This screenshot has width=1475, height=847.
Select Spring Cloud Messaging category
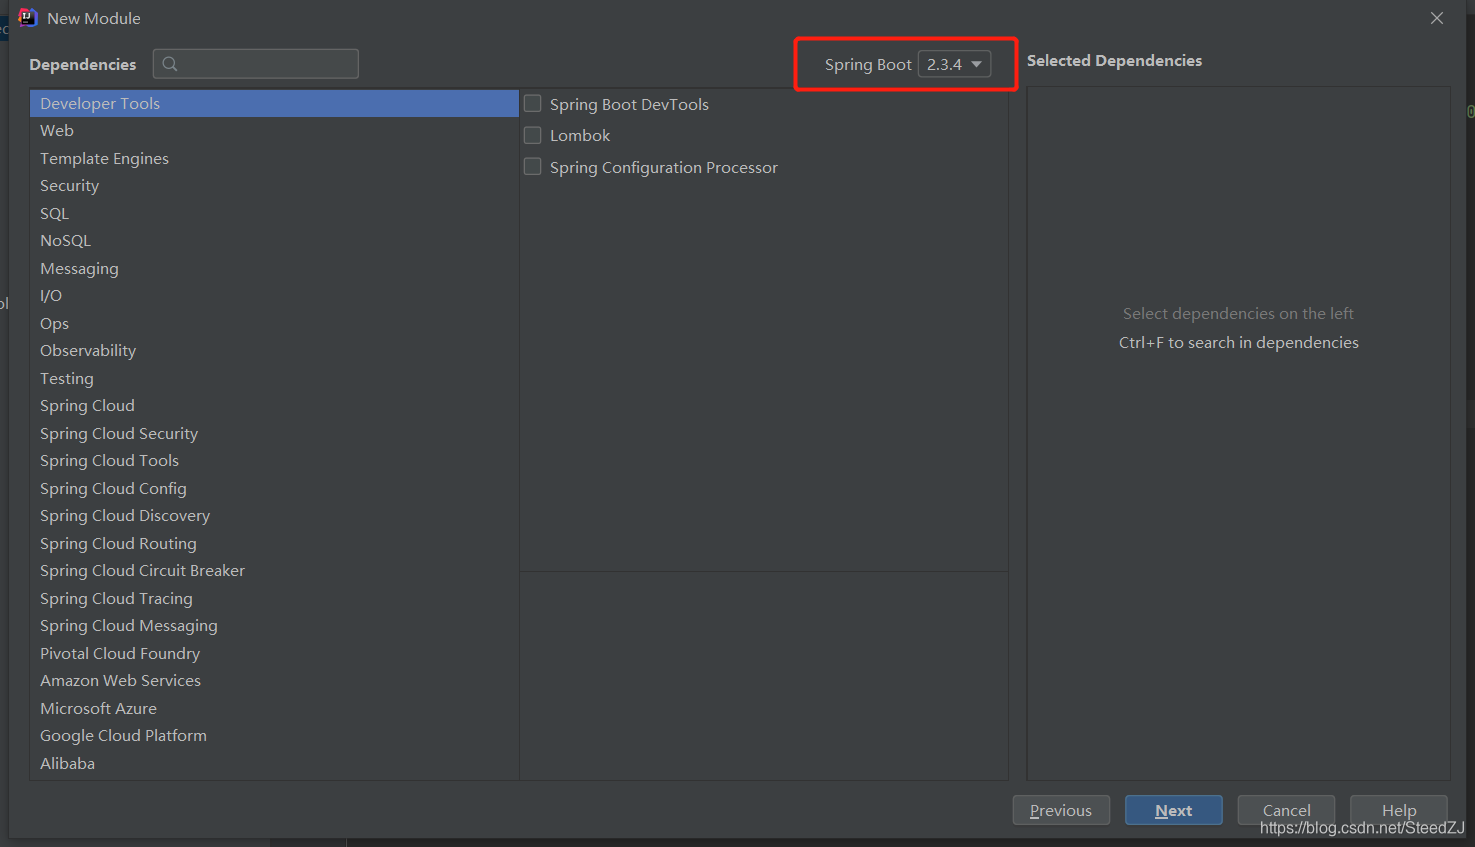point(274,626)
